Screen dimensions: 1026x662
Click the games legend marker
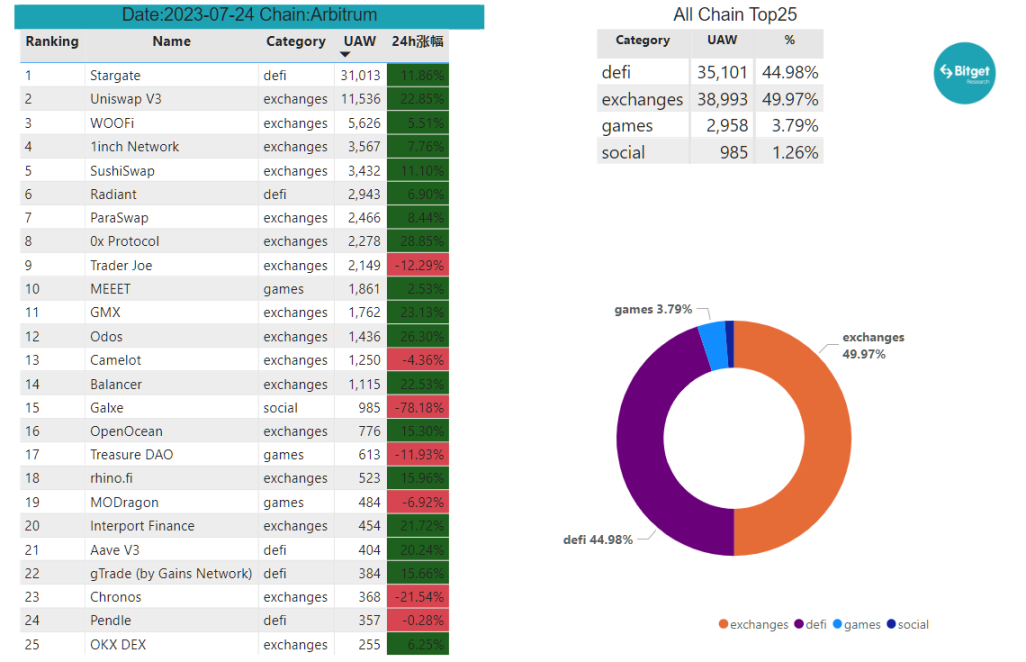[x=838, y=624]
